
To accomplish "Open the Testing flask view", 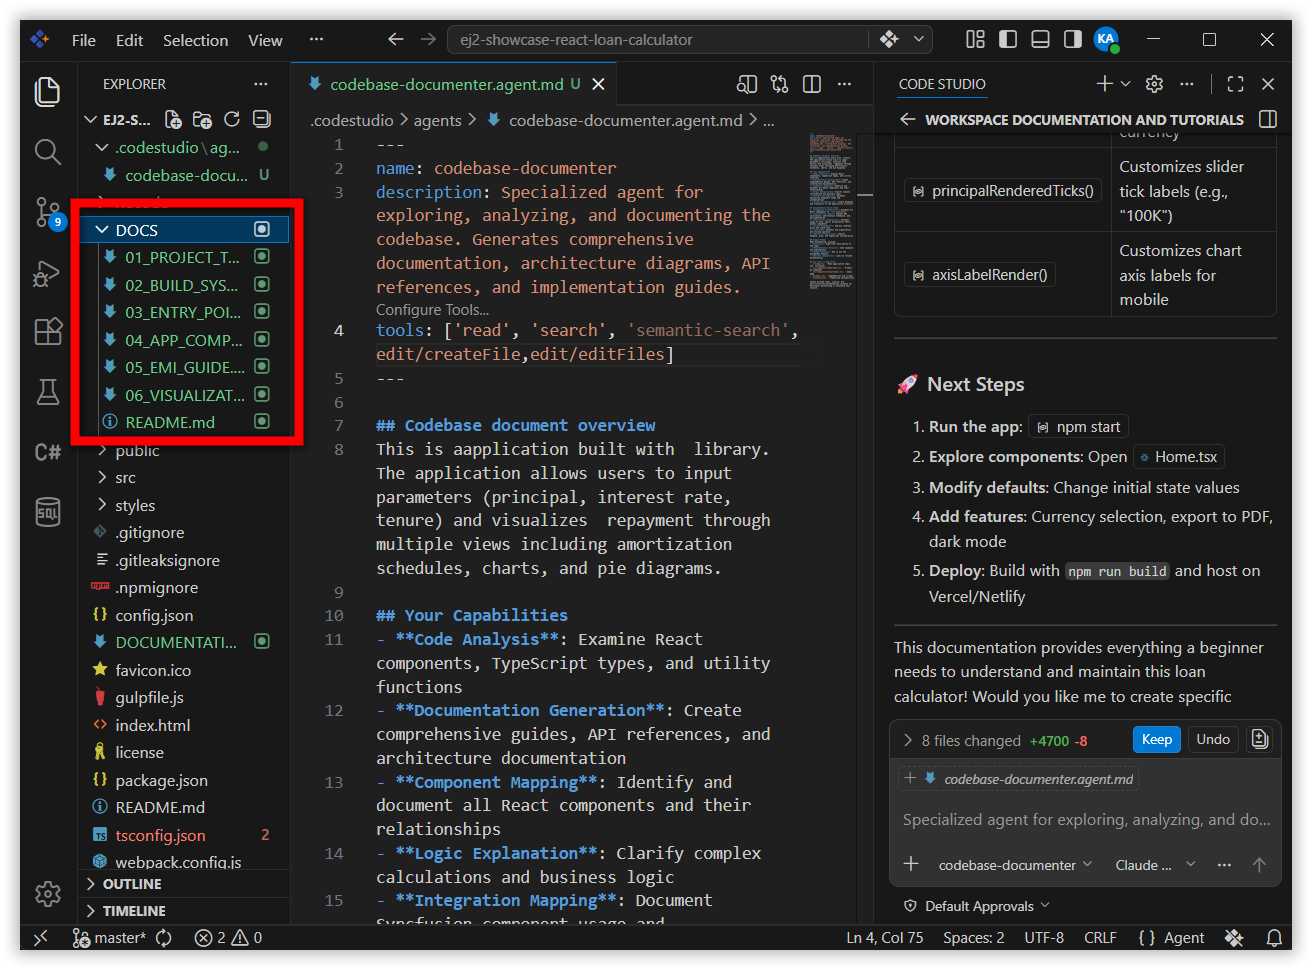I will pyautogui.click(x=47, y=392).
